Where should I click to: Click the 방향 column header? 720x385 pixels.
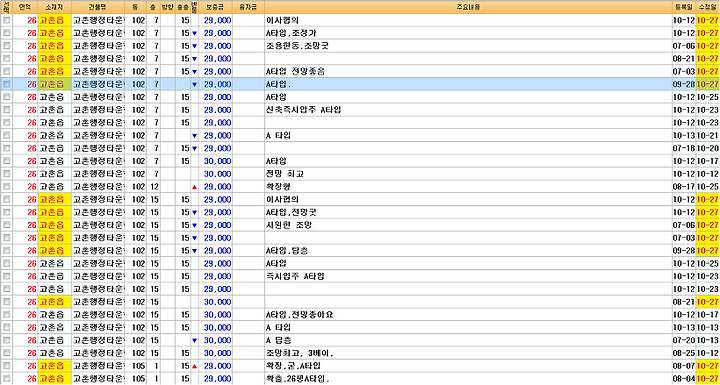tap(169, 7)
